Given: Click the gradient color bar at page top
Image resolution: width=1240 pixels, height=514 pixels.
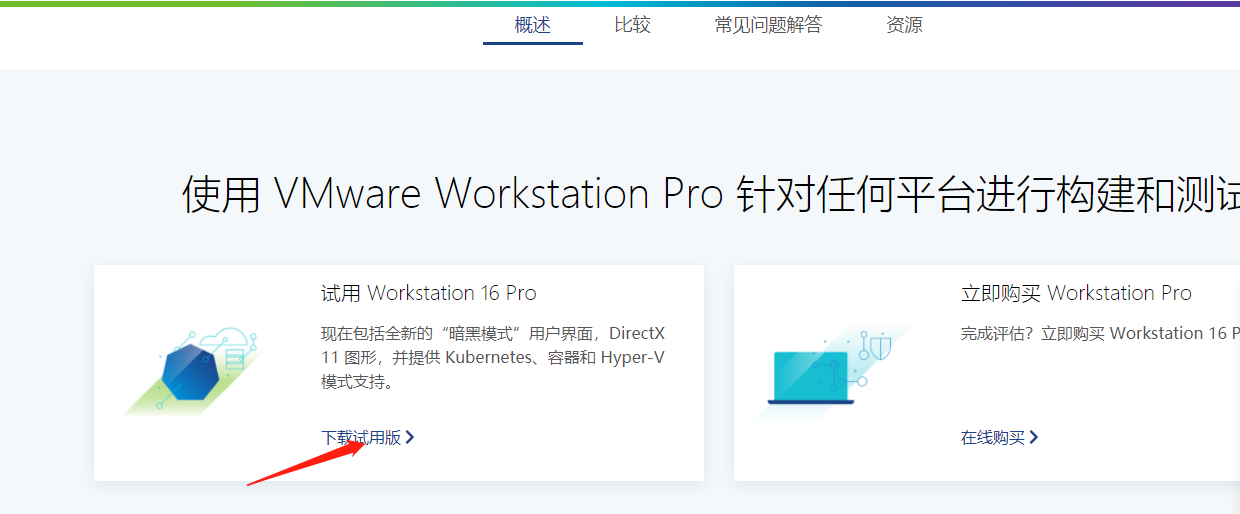Looking at the screenshot, I should point(620,3).
